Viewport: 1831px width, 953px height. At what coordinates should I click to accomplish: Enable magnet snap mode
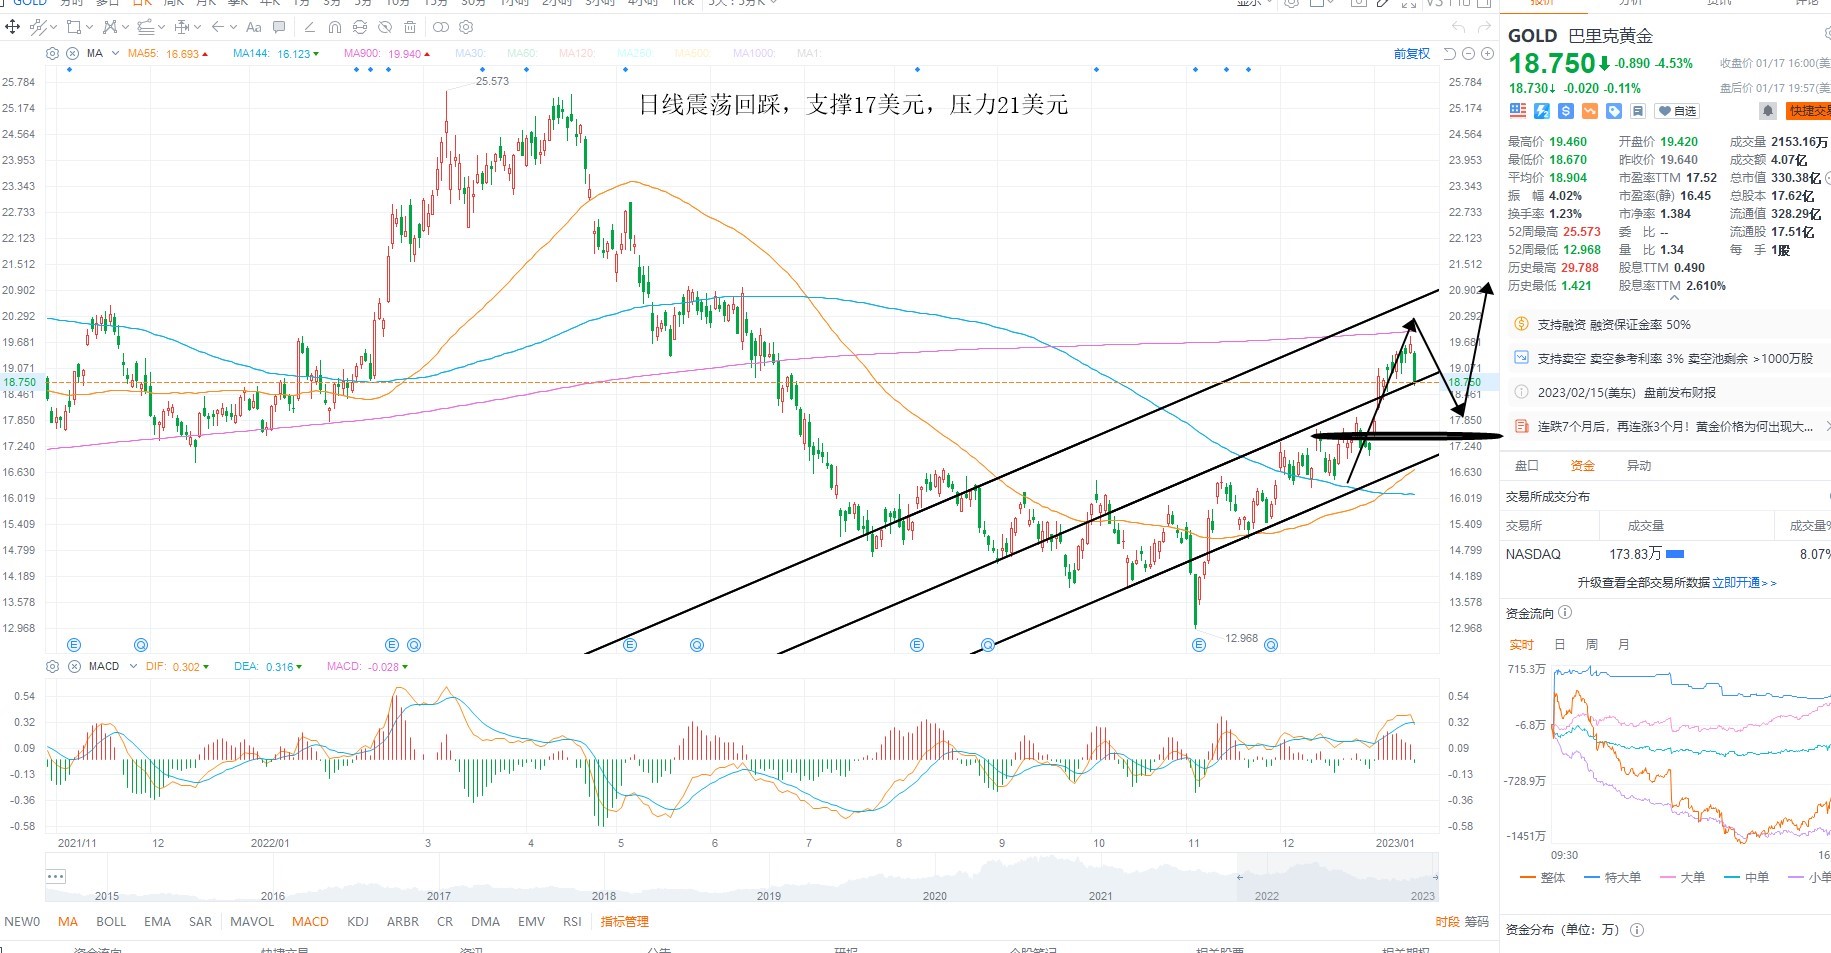335,27
